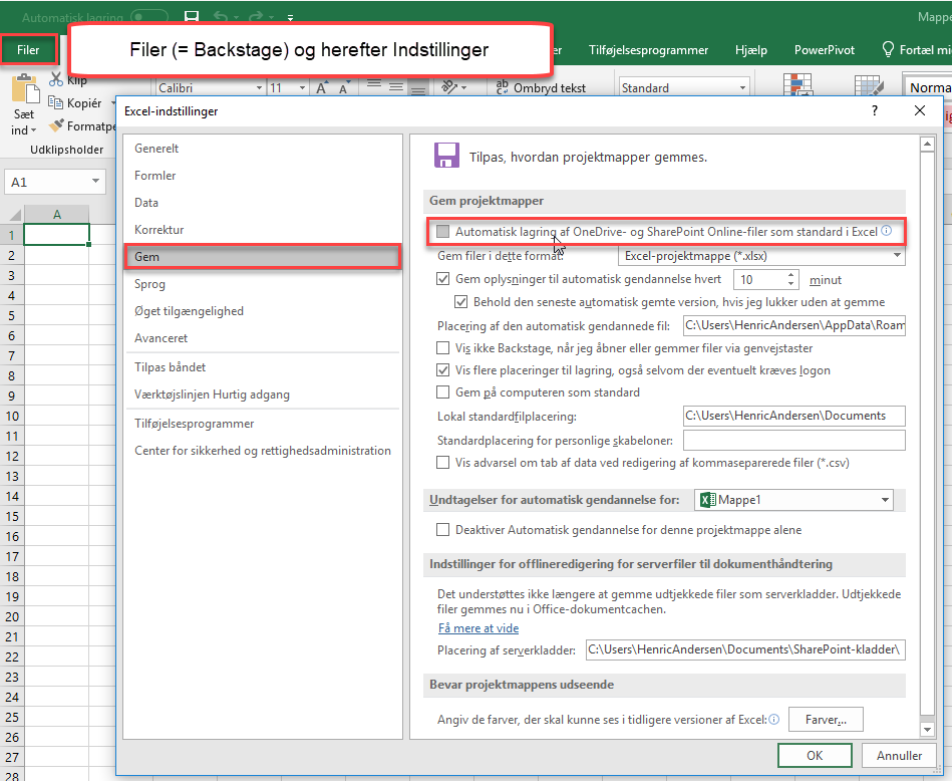Open the Quick Access Toolbar customize arrow
This screenshot has width=952, height=781.
pos(290,18)
